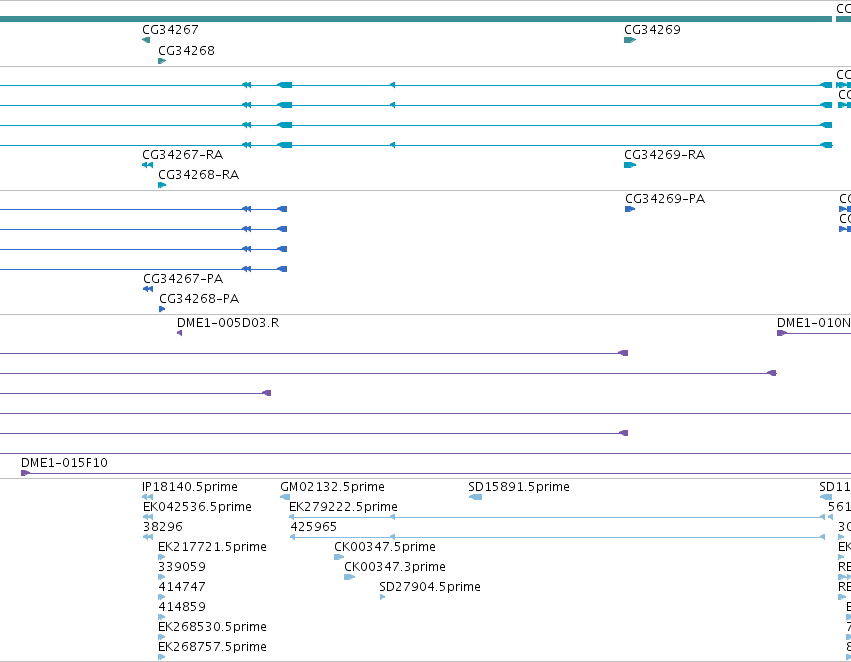Image resolution: width=851 pixels, height=662 pixels.
Task: Open the CG34268-RA transcript label
Action: (198, 175)
